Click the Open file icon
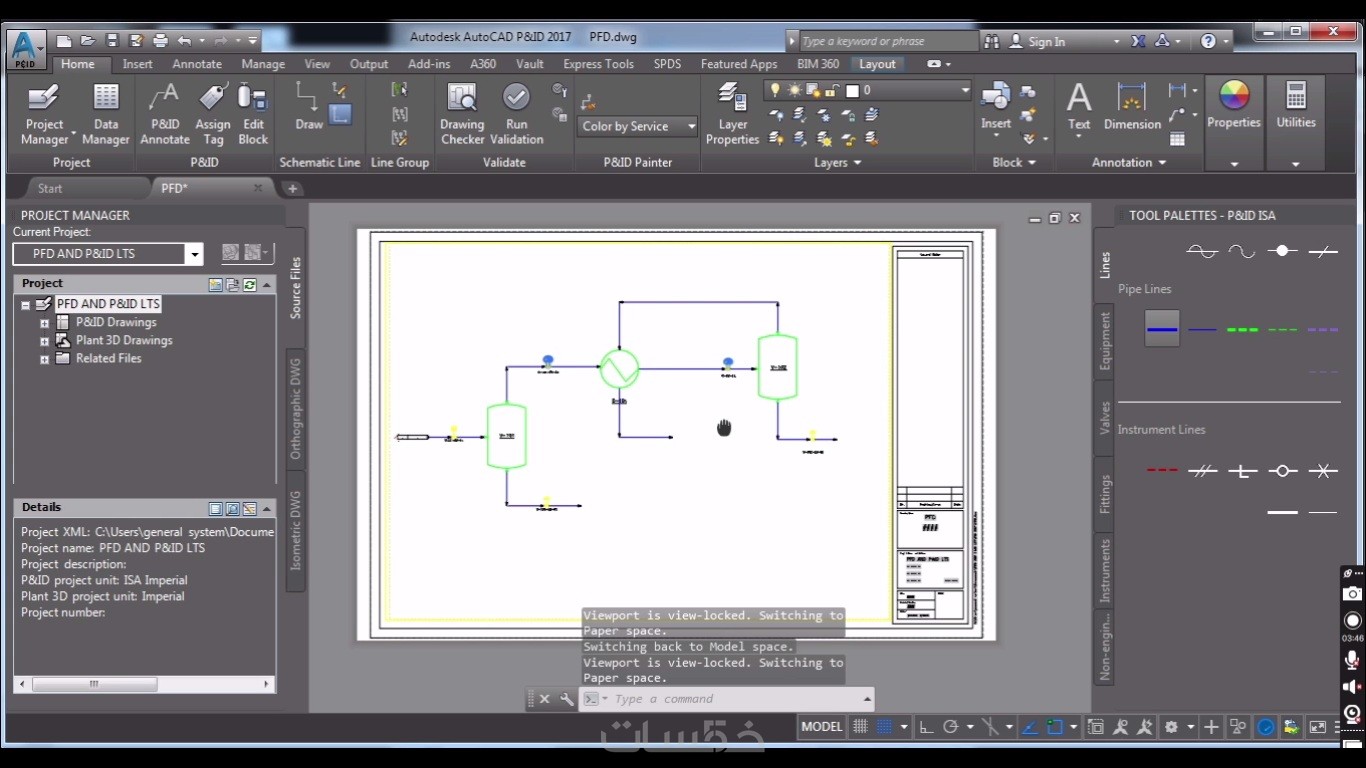Image resolution: width=1366 pixels, height=768 pixels. tap(88, 41)
